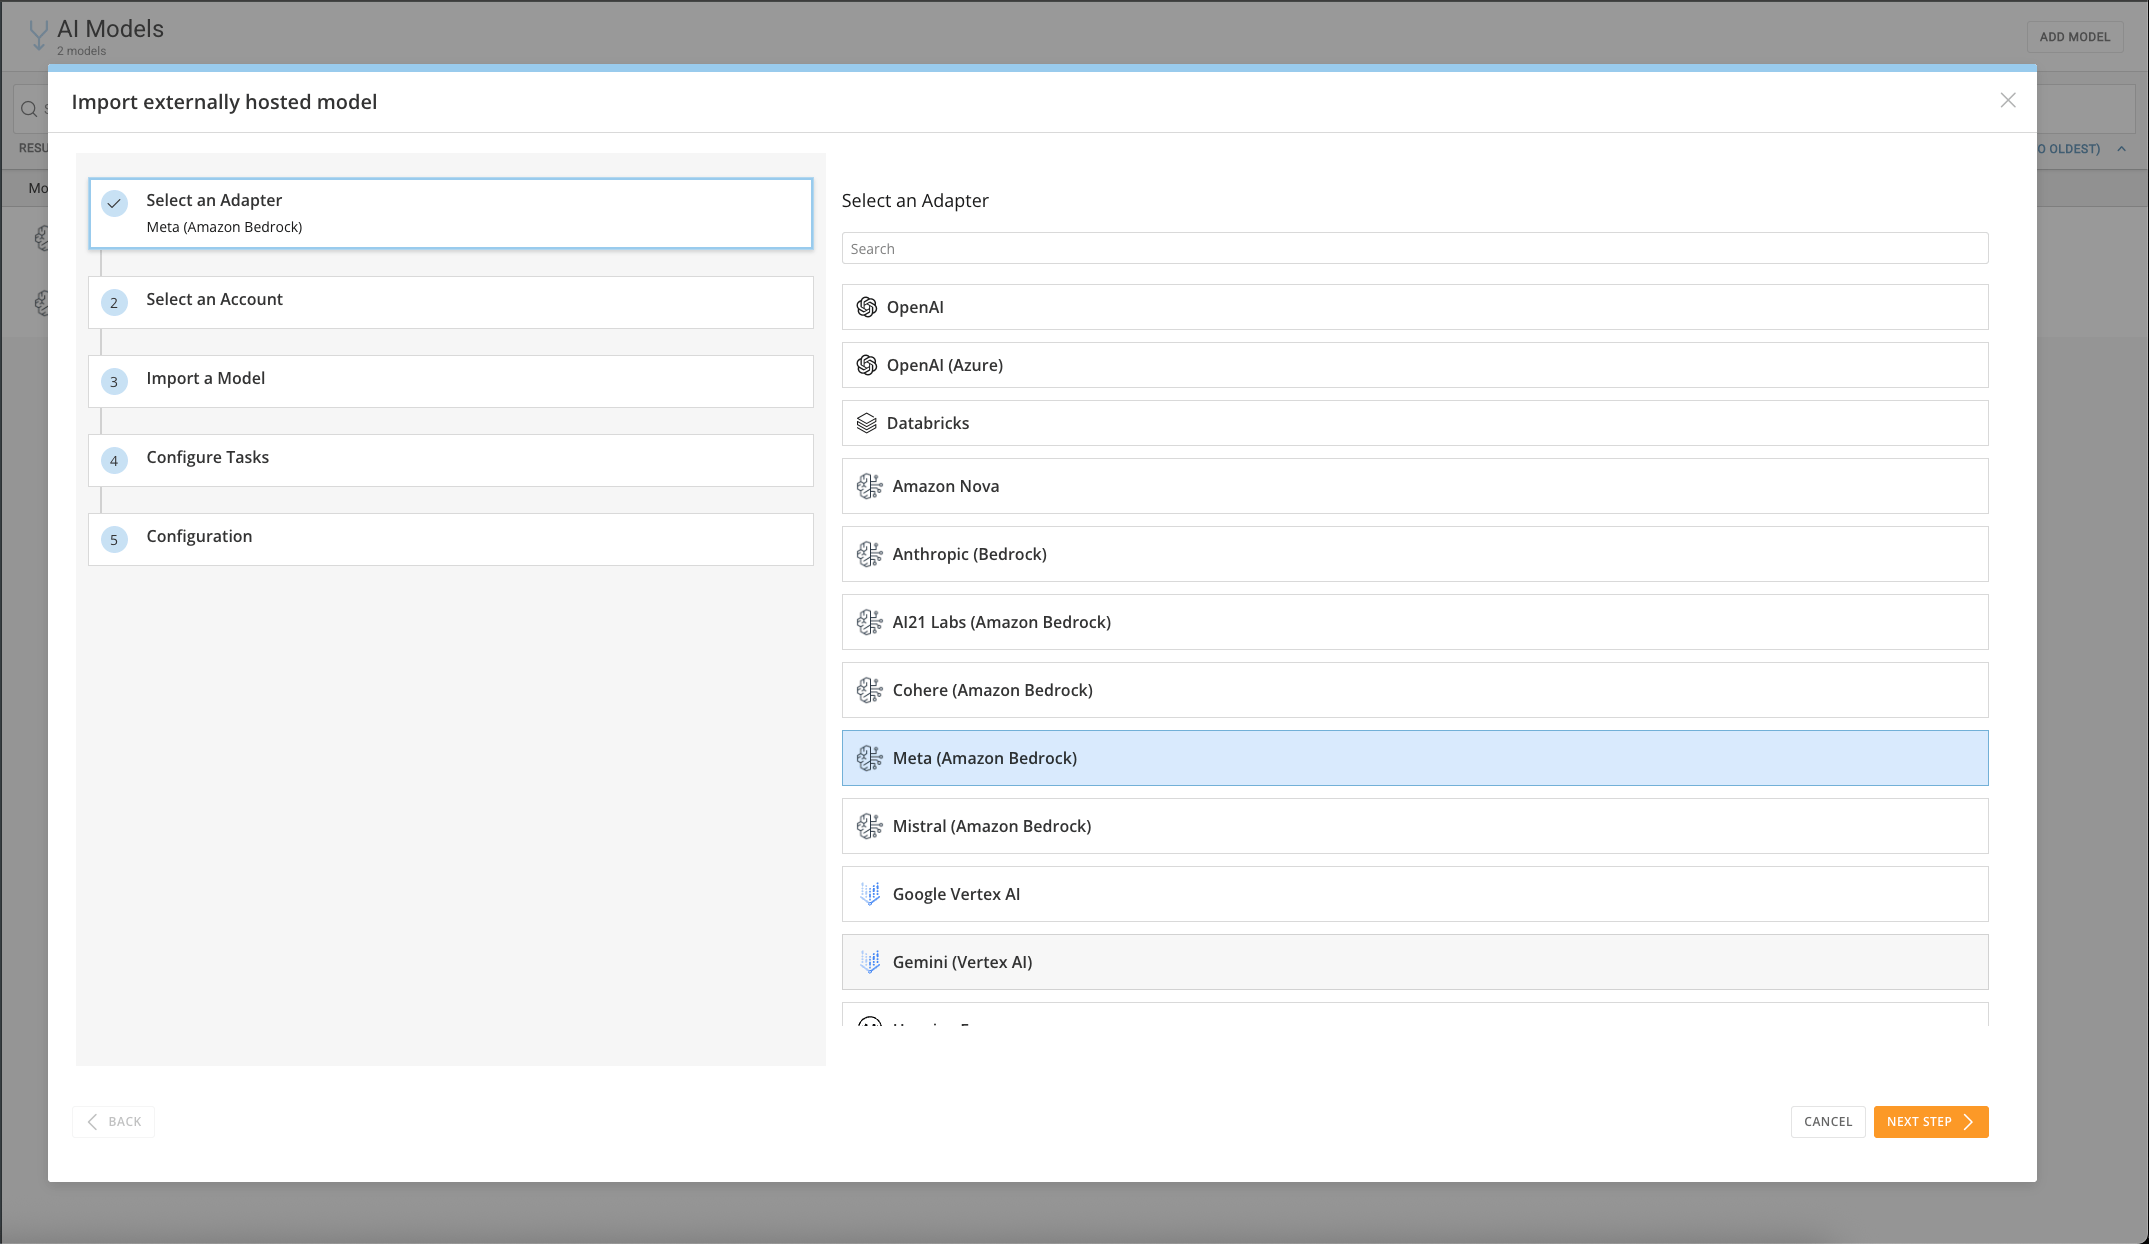Screen dimensions: 2149x1244
Task: Click the adapter Search field
Action: pos(1415,248)
